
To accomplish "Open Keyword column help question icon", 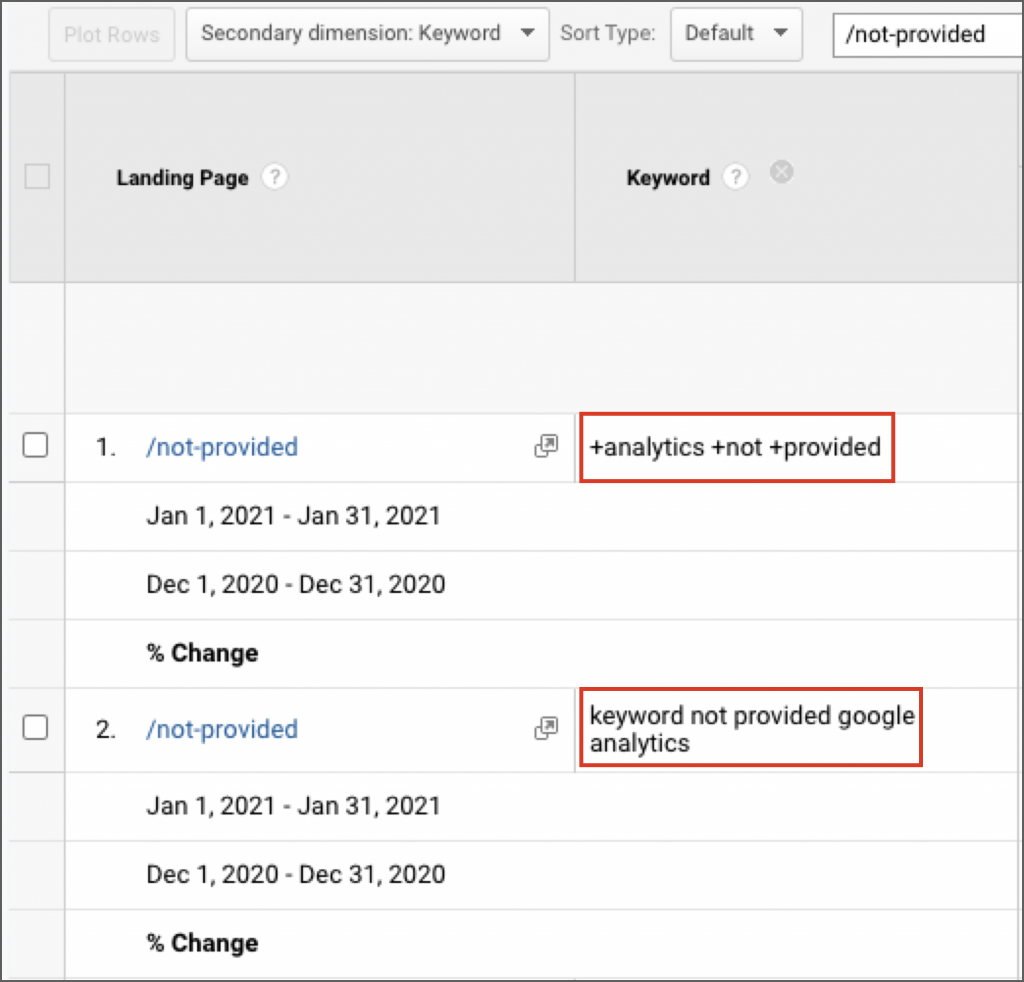I will (736, 177).
